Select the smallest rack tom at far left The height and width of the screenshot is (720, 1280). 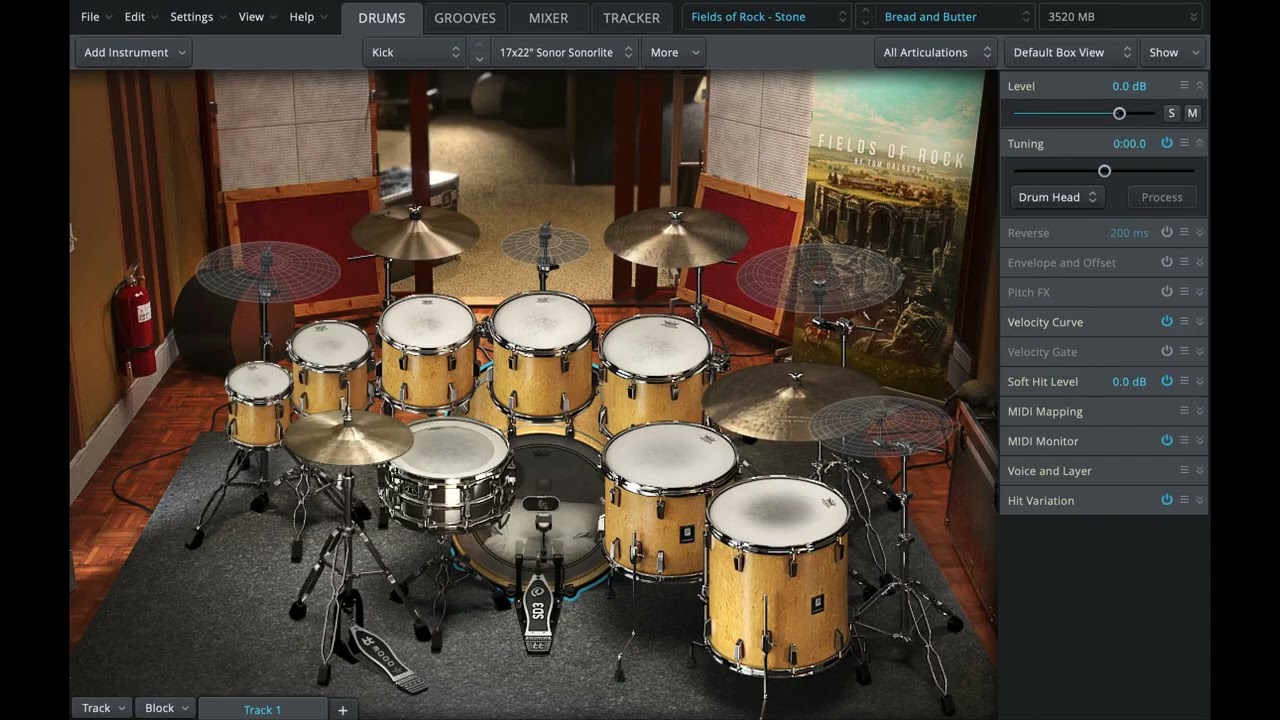259,403
